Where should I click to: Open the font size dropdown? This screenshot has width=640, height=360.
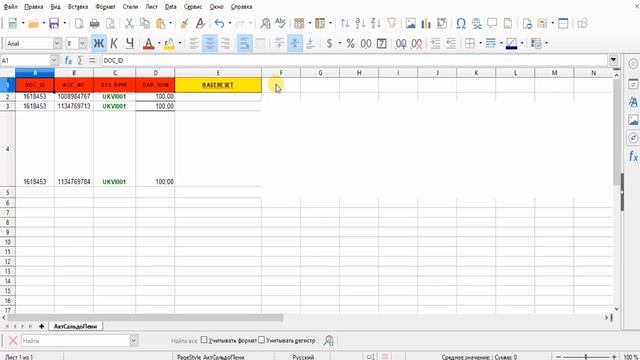point(83,43)
